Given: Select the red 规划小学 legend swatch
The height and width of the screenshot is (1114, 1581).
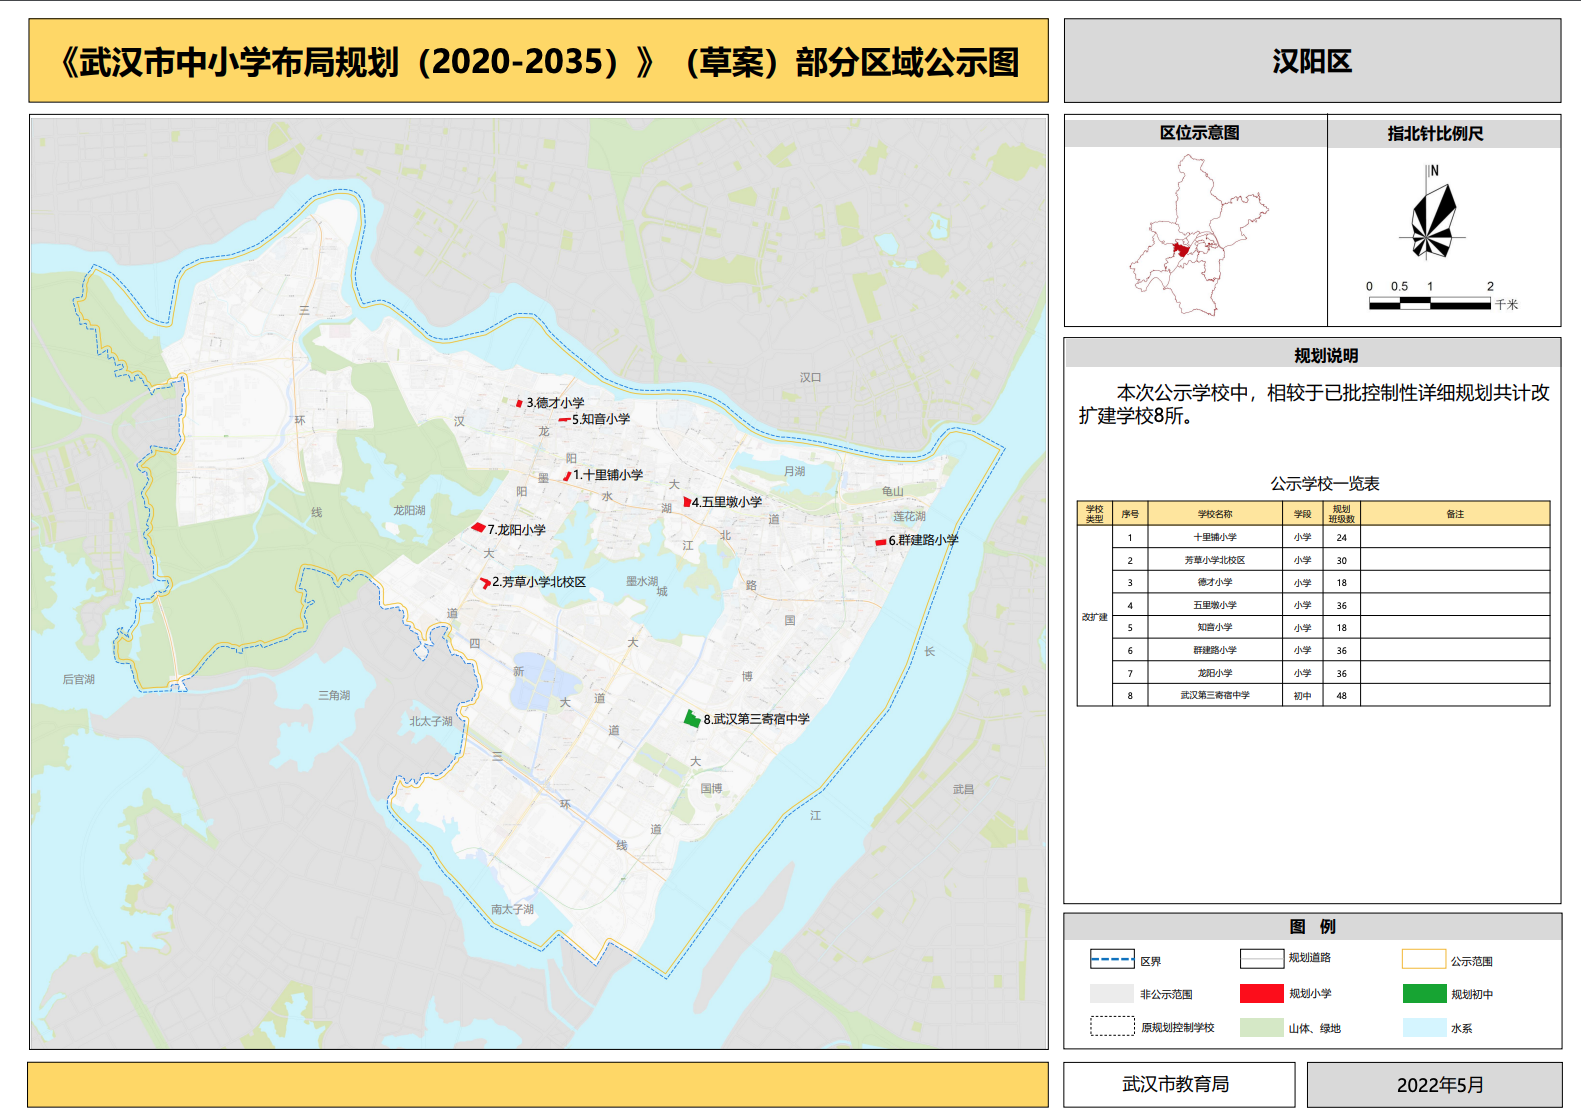Looking at the screenshot, I should tap(1261, 993).
